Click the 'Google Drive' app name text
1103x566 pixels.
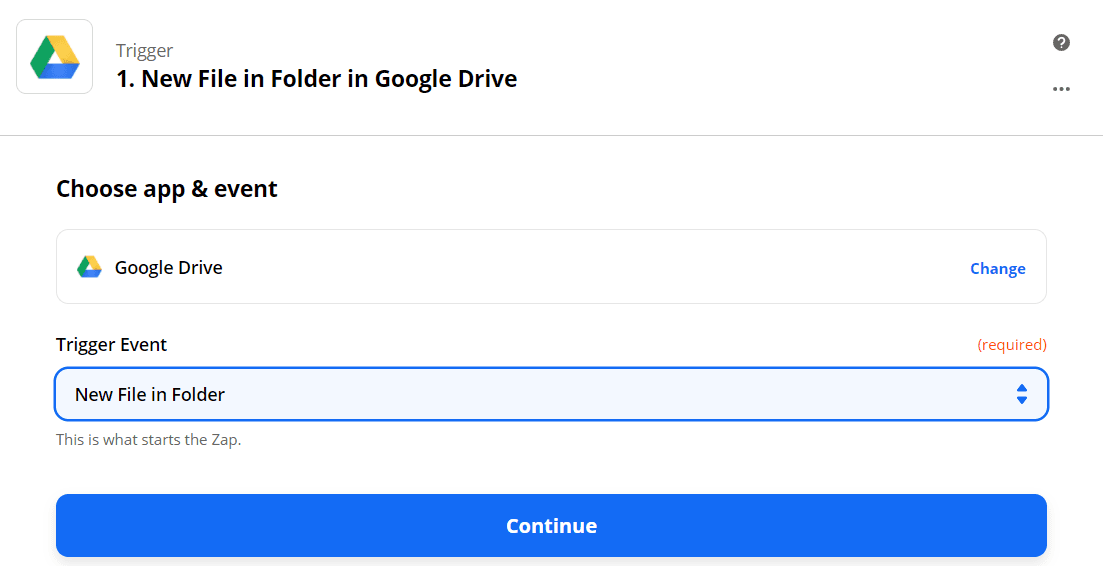(169, 267)
